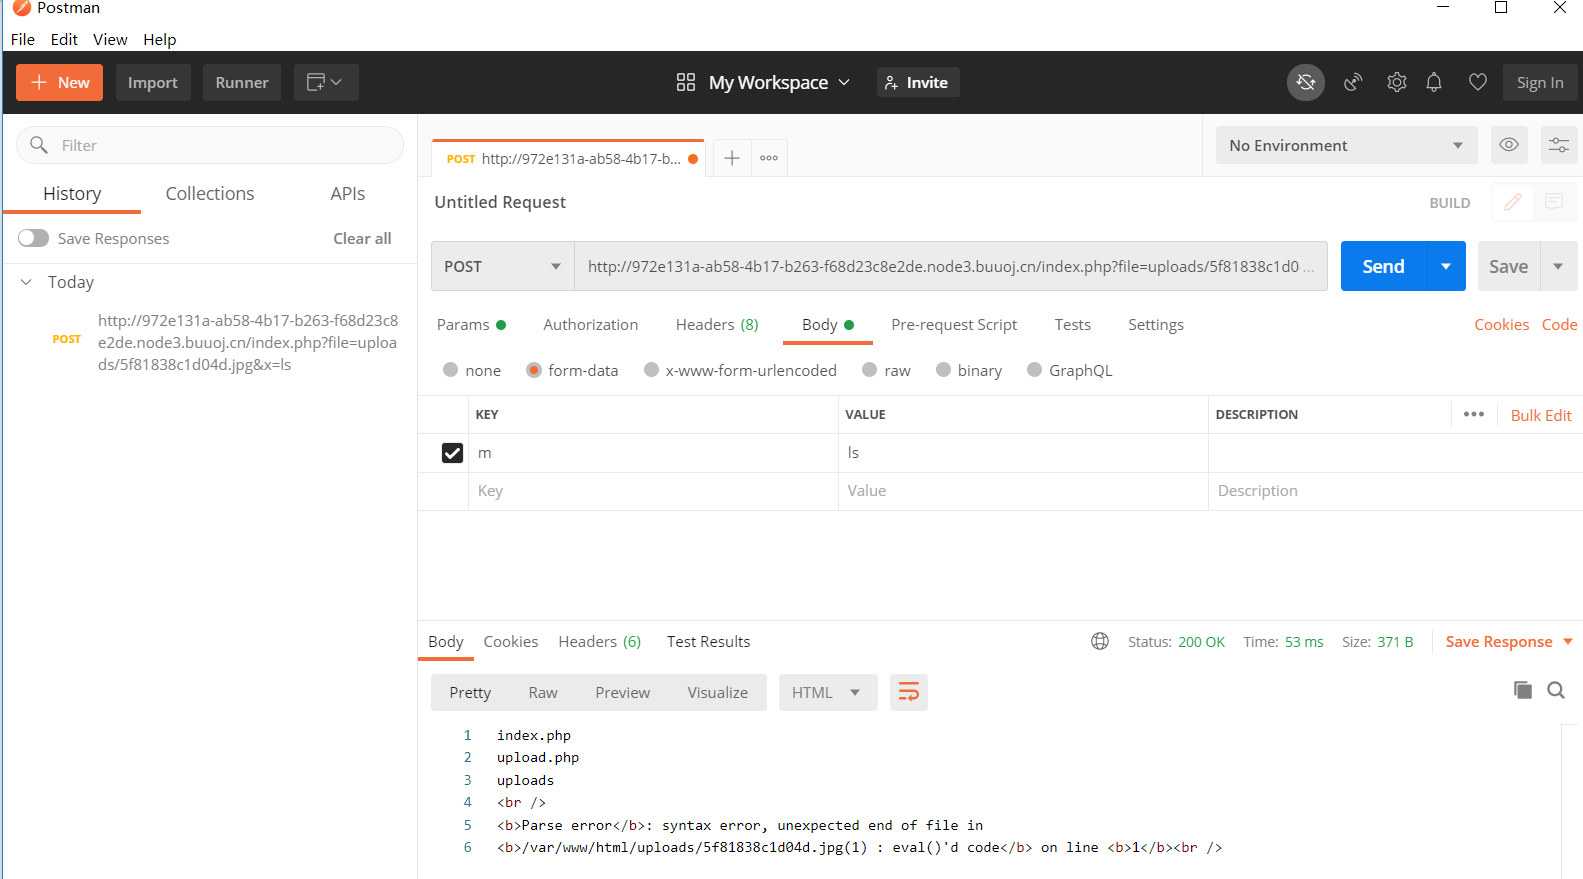Open the Params request tab
This screenshot has width=1583, height=879.
click(472, 324)
